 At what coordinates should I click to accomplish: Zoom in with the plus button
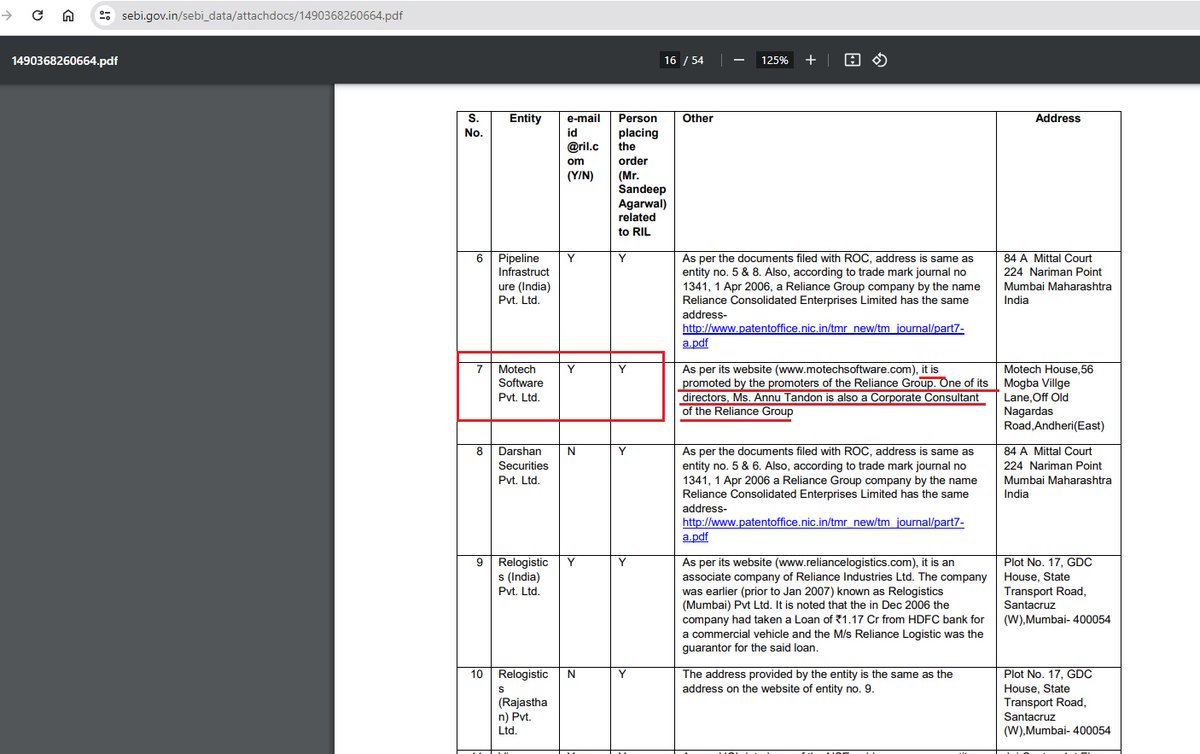[810, 60]
